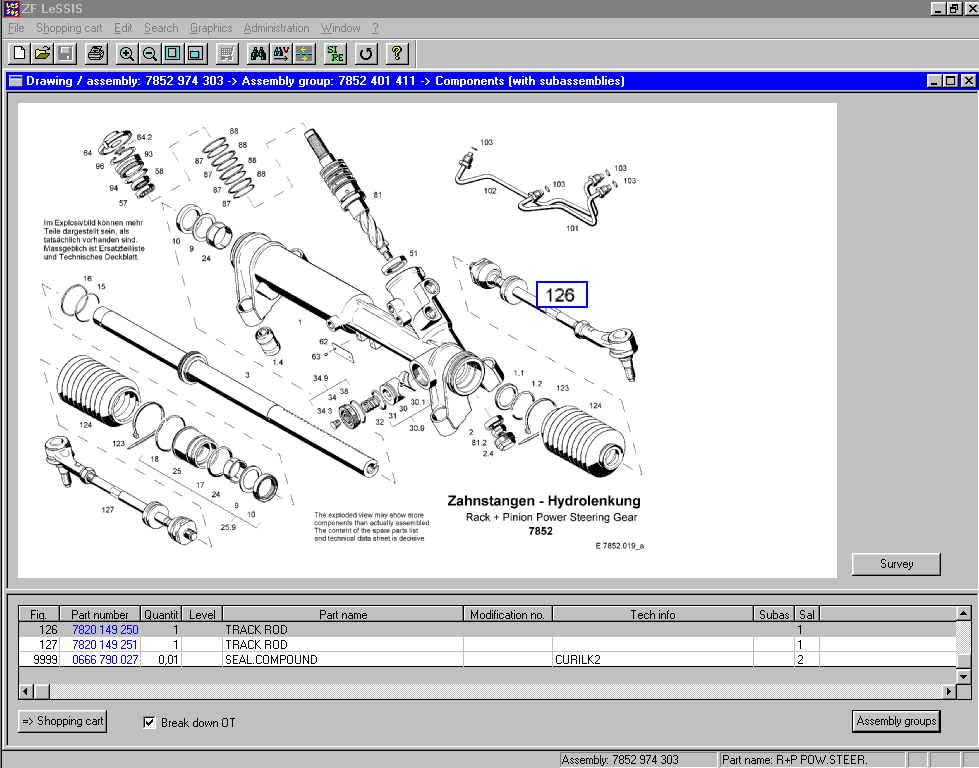
Task: Click the Survey button
Action: 896,564
